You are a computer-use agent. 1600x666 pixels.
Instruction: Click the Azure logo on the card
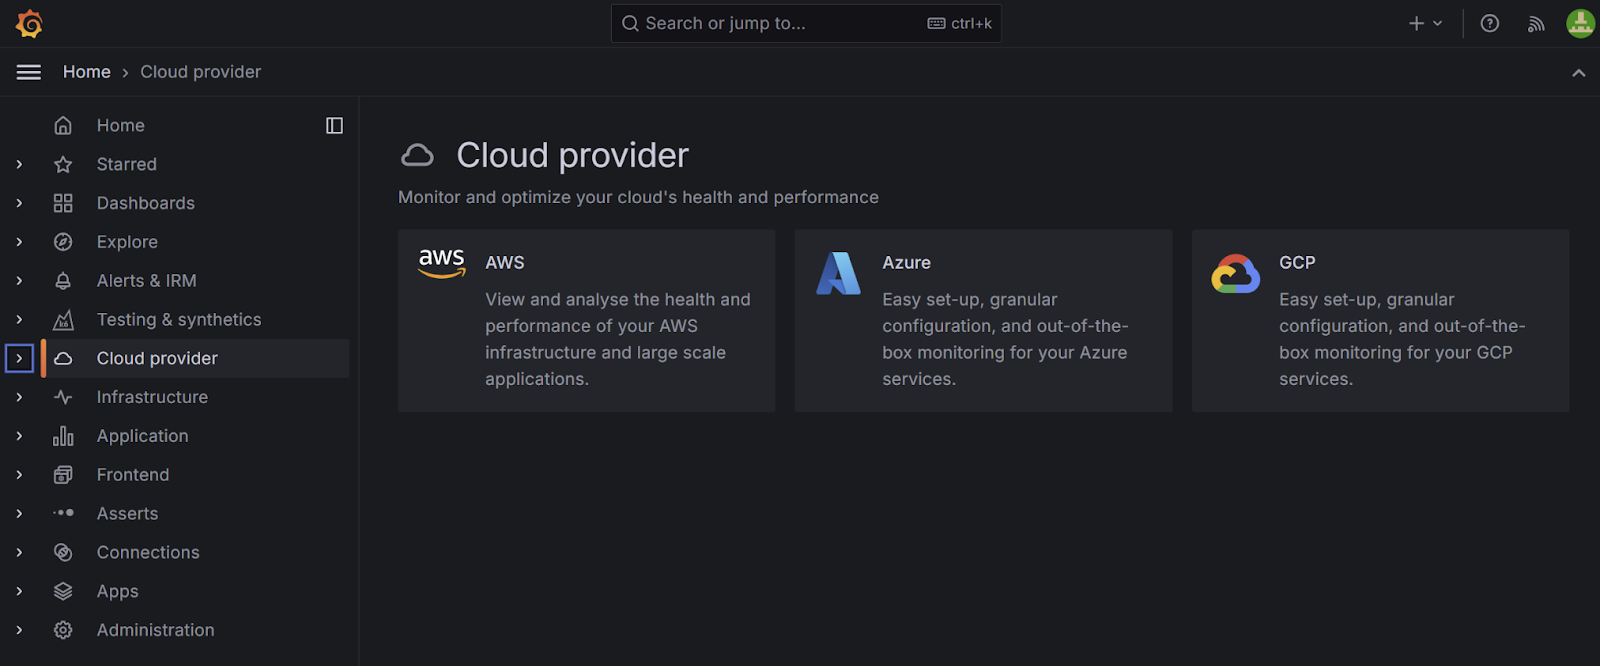(x=838, y=273)
